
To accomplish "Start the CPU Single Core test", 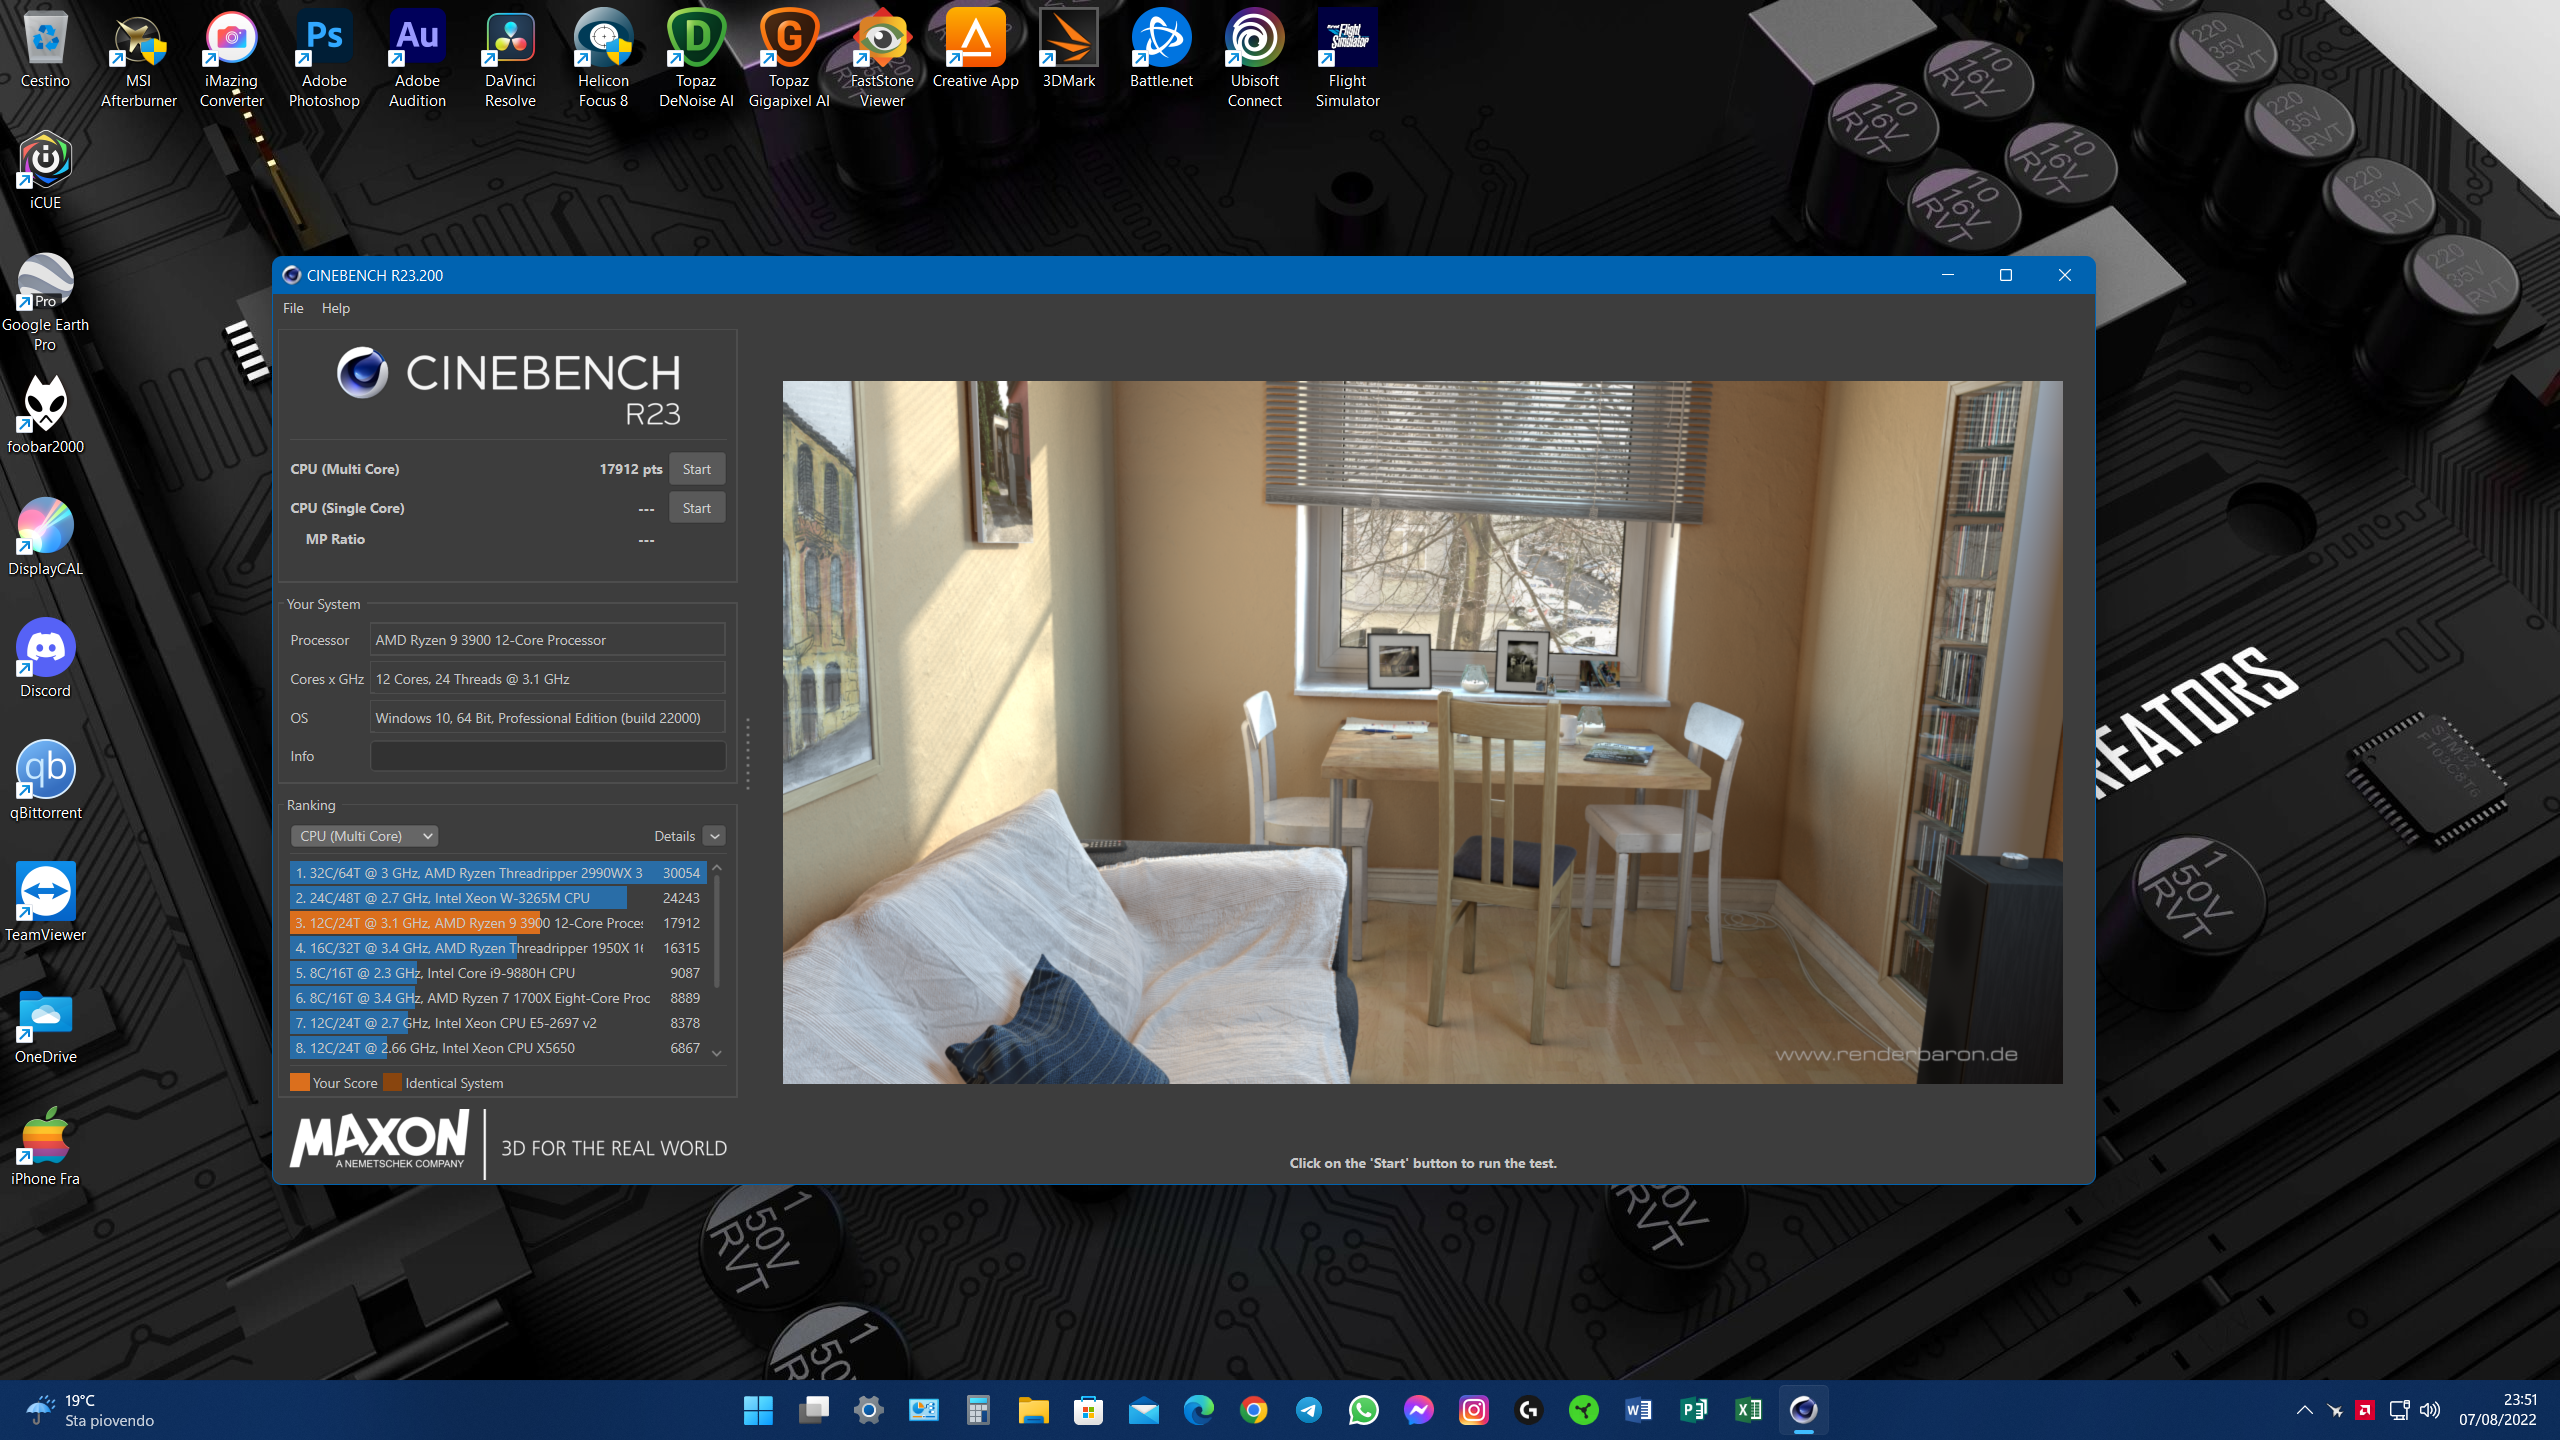I will [697, 508].
